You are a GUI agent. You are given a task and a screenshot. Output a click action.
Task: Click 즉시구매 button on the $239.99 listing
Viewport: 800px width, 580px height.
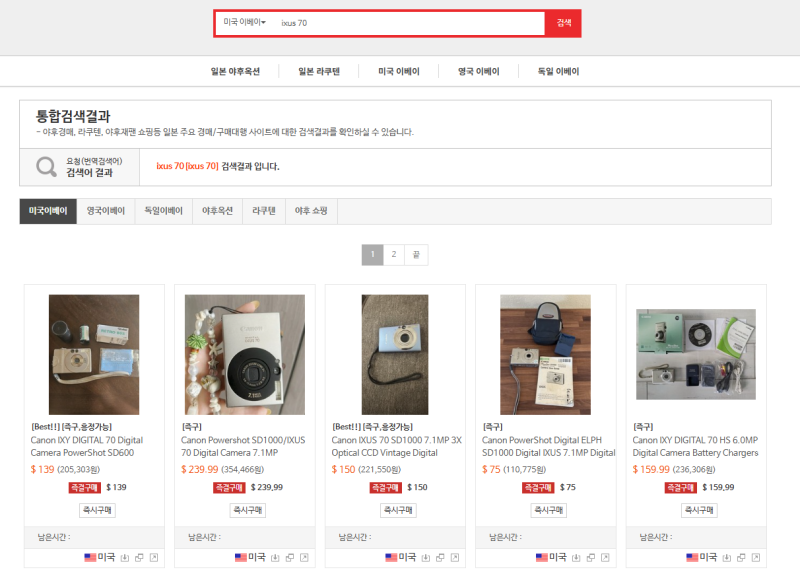247,510
